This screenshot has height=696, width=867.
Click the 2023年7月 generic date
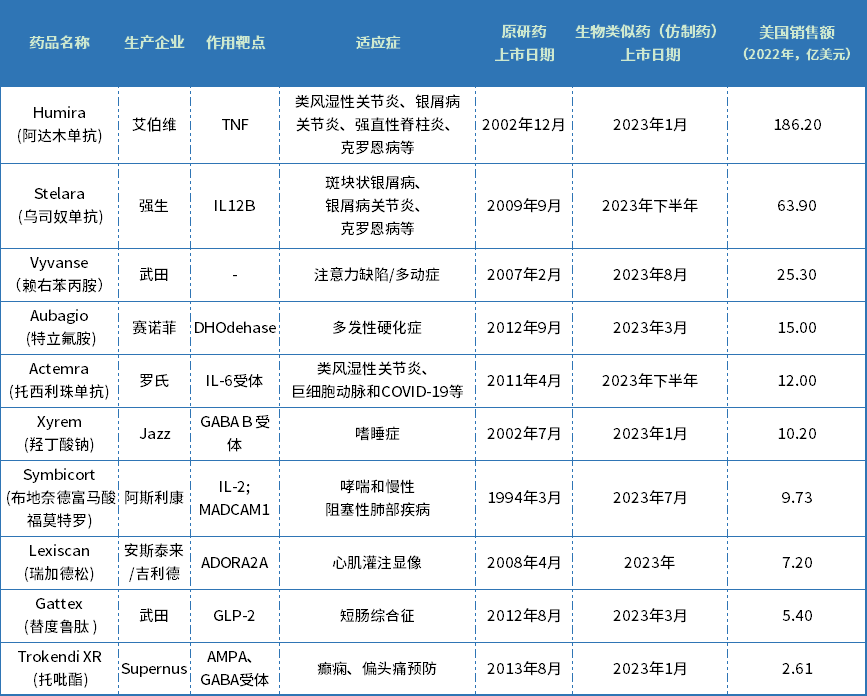click(x=650, y=498)
